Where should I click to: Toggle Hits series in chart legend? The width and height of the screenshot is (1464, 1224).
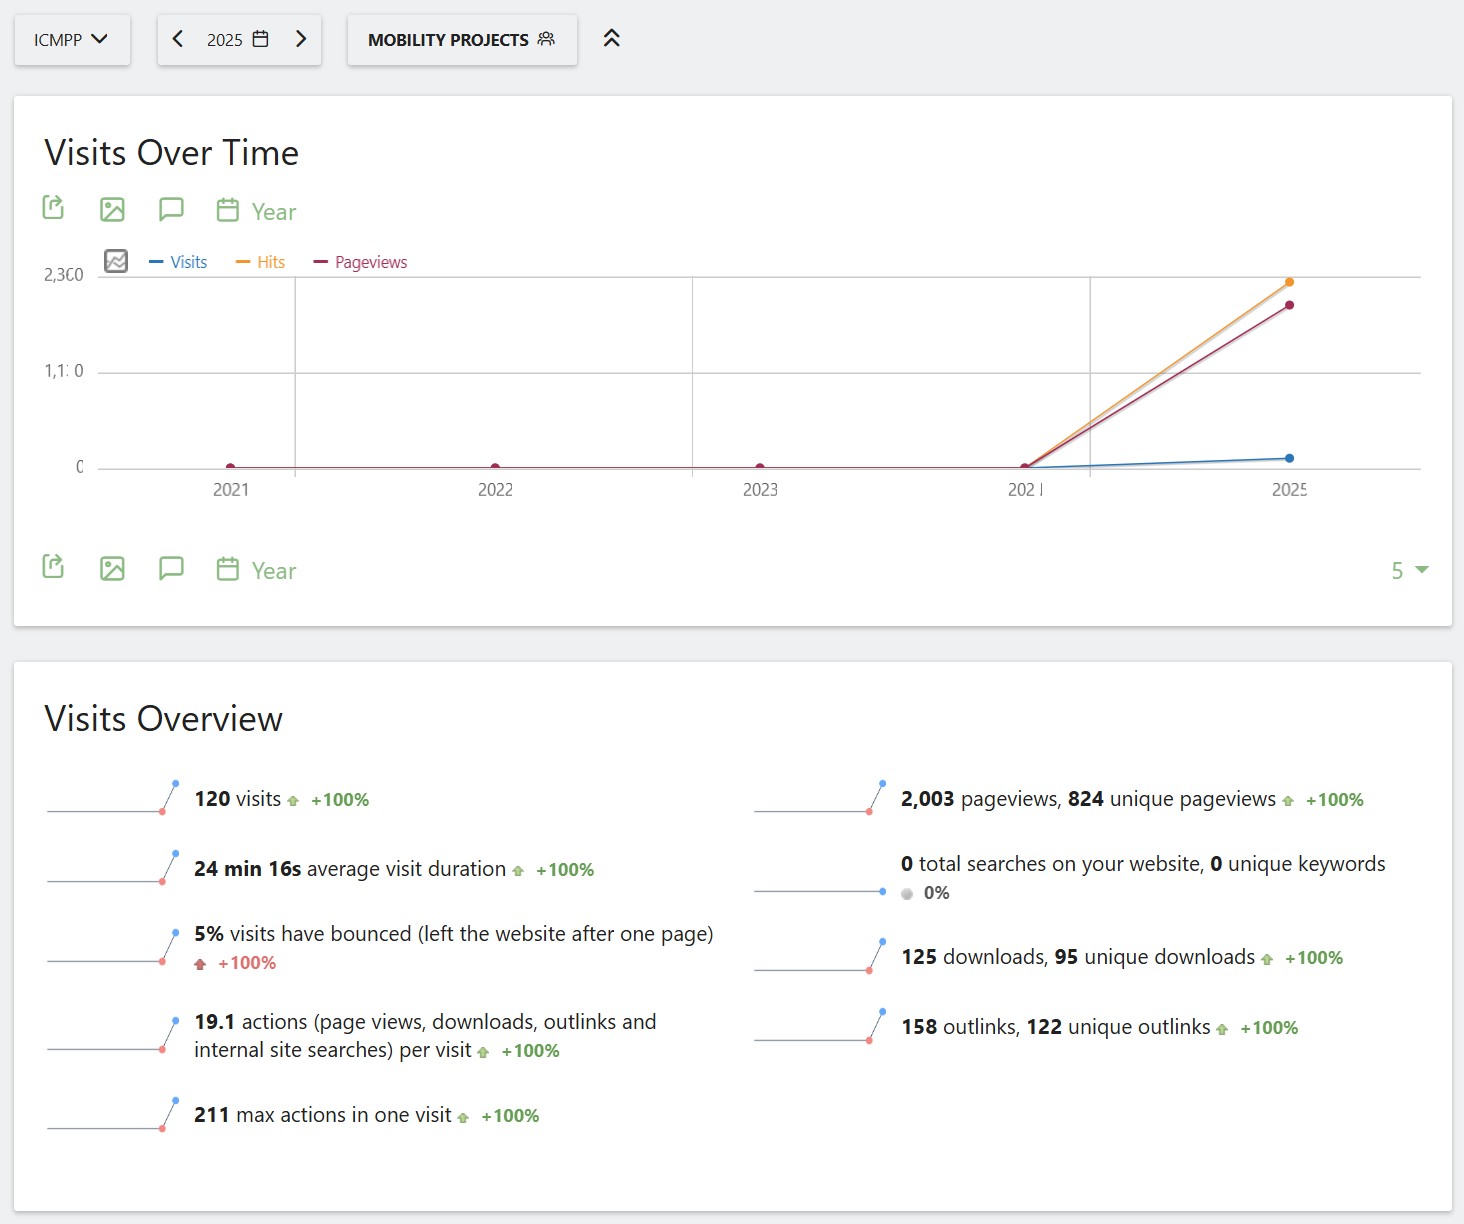coord(261,262)
